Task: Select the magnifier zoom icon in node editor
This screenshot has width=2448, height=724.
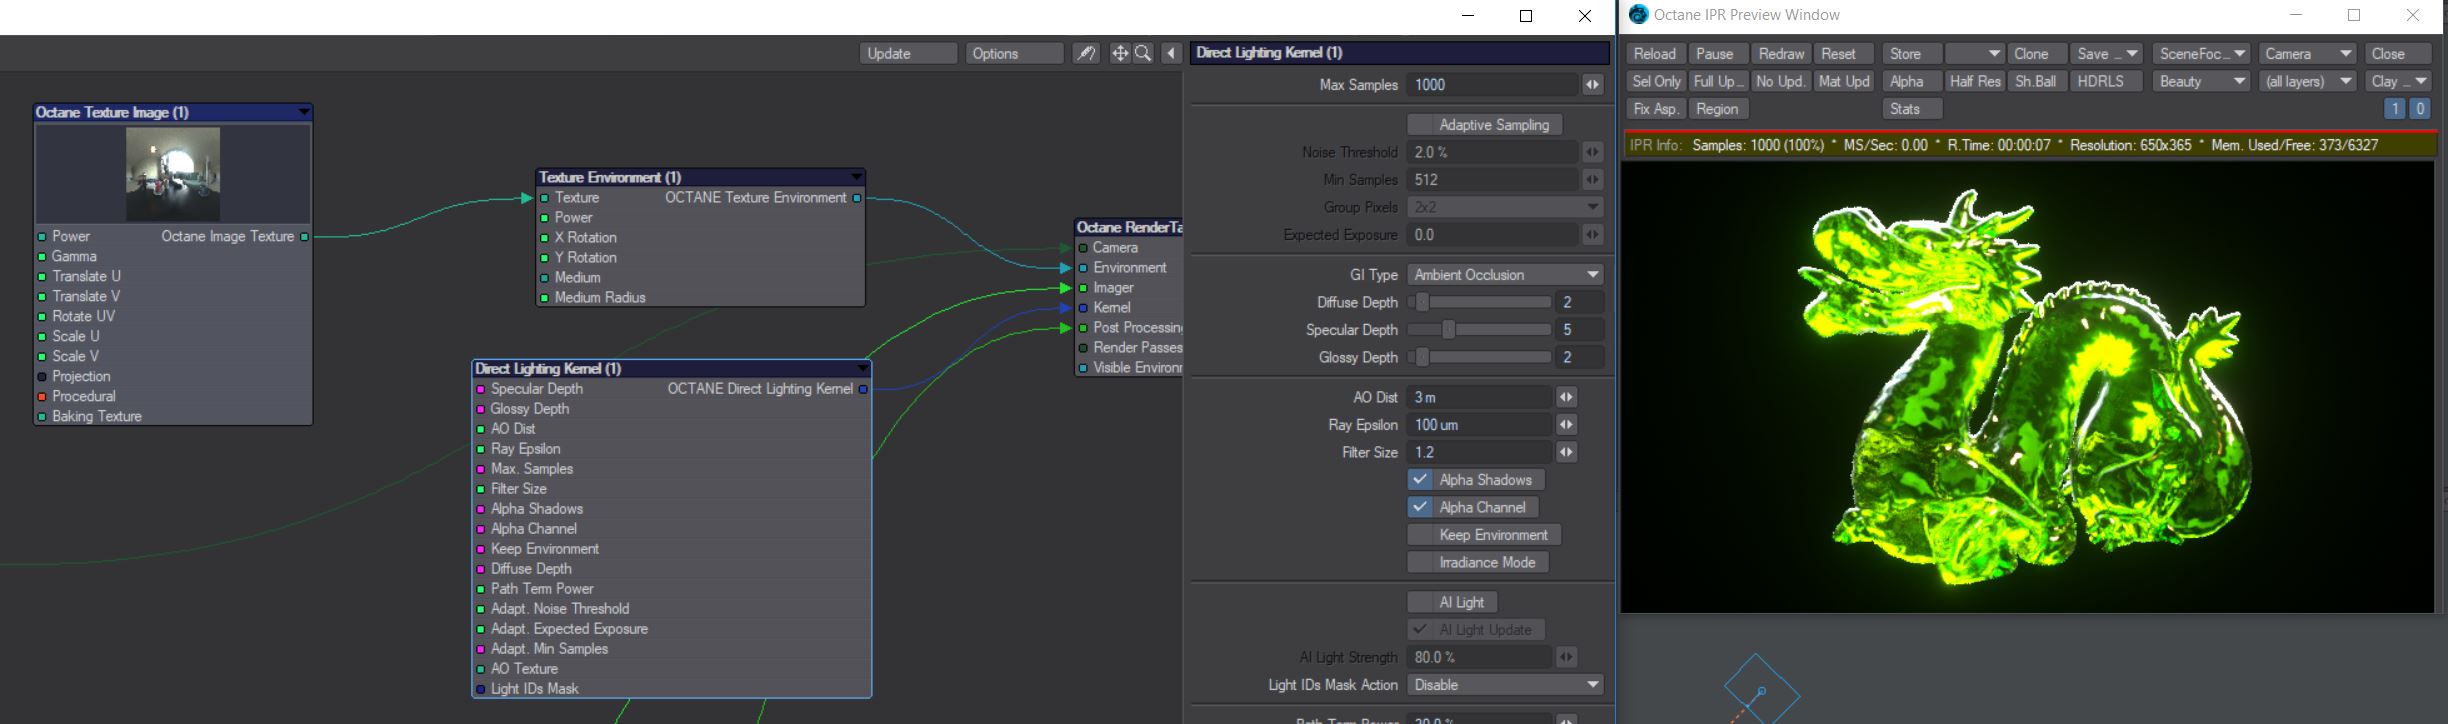Action: 1143,53
